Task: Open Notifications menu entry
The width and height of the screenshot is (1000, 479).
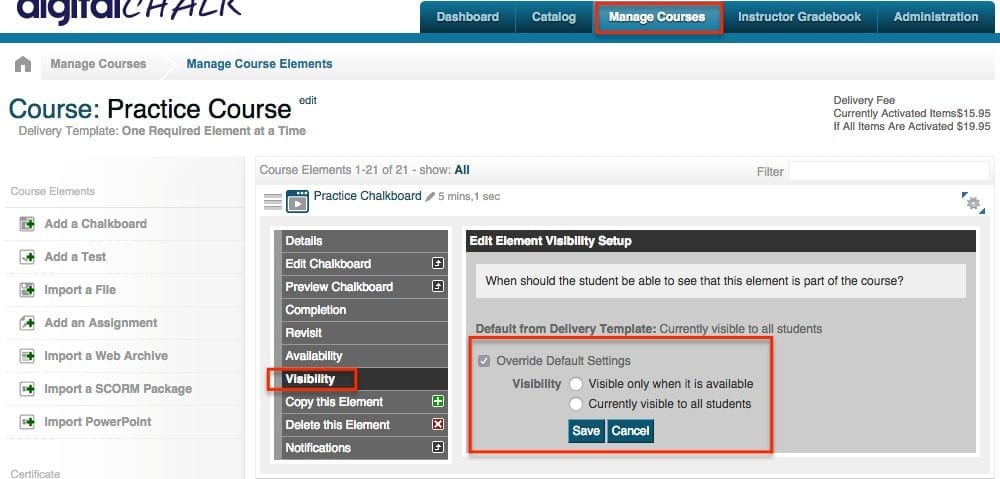Action: tap(364, 448)
